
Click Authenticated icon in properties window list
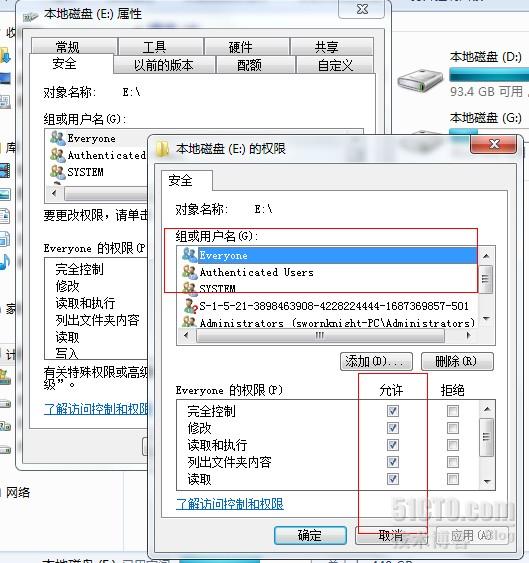tap(58, 155)
